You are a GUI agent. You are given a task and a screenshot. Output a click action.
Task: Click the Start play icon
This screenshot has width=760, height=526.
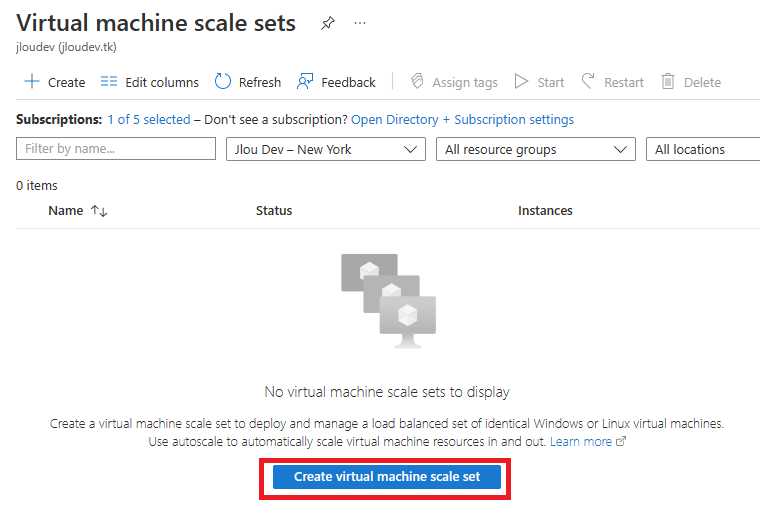click(521, 81)
